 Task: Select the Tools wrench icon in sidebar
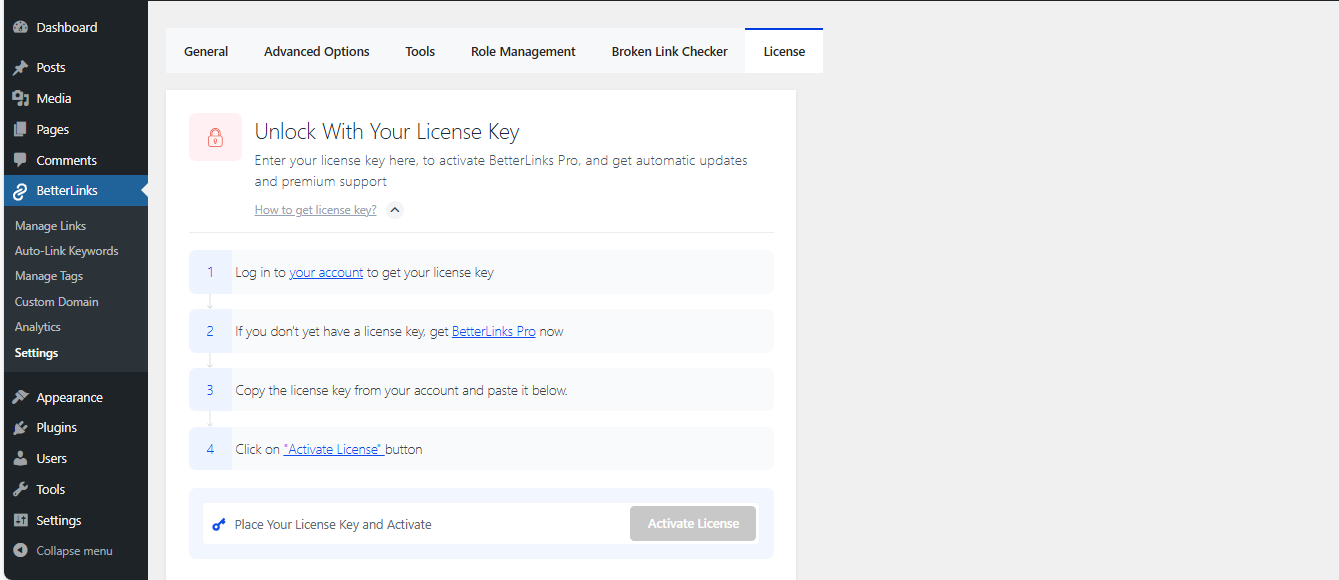(x=22, y=489)
